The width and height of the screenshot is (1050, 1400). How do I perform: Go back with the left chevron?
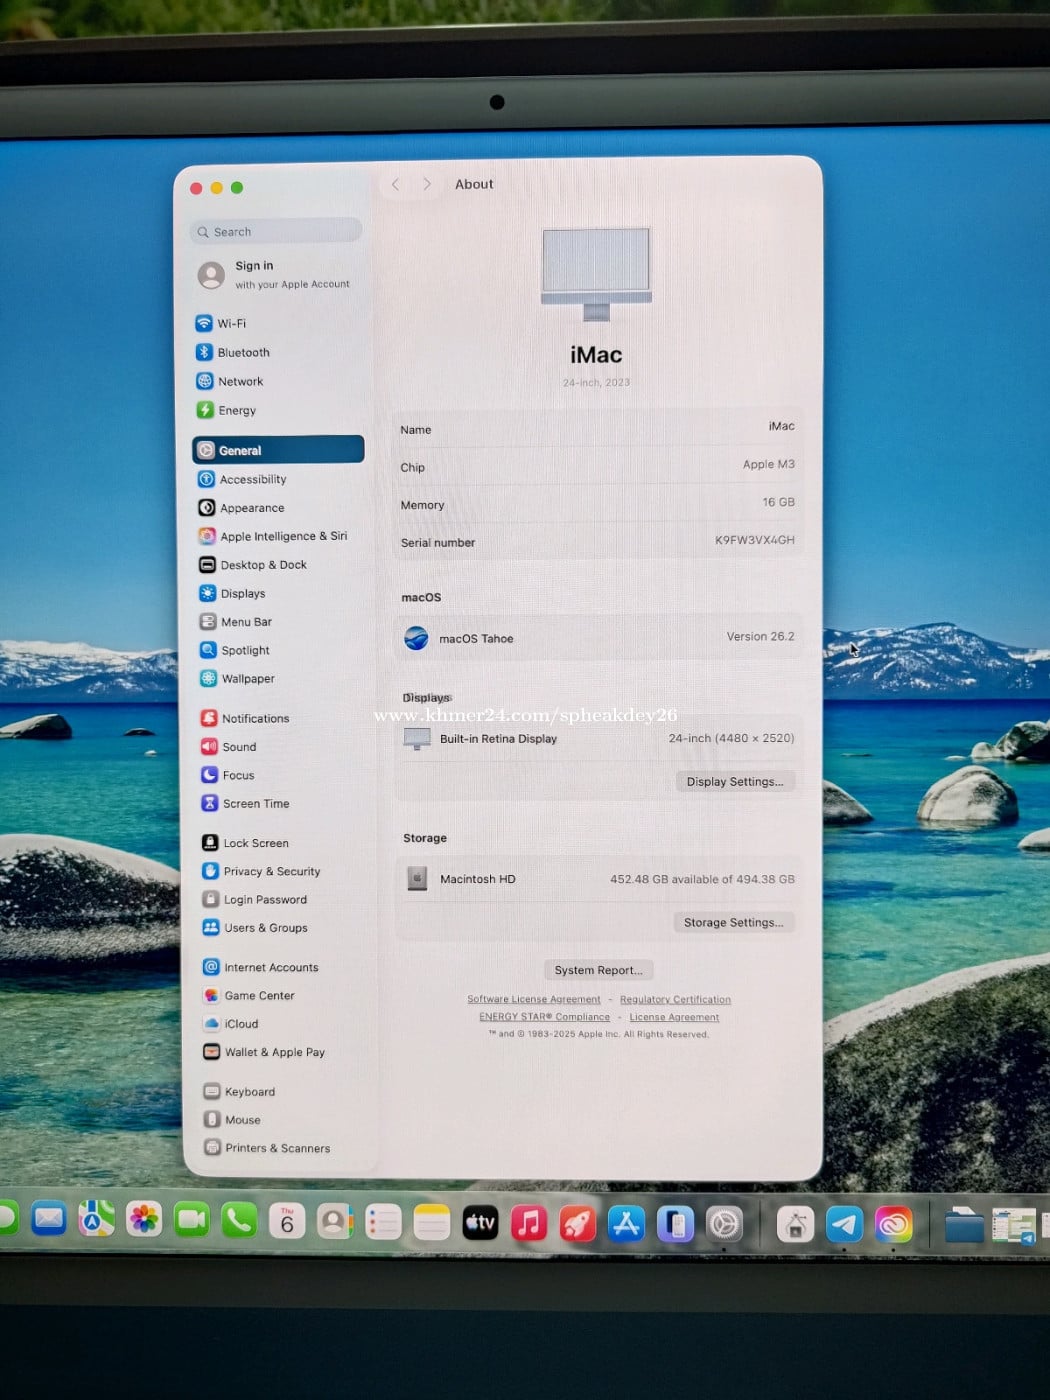coord(395,184)
